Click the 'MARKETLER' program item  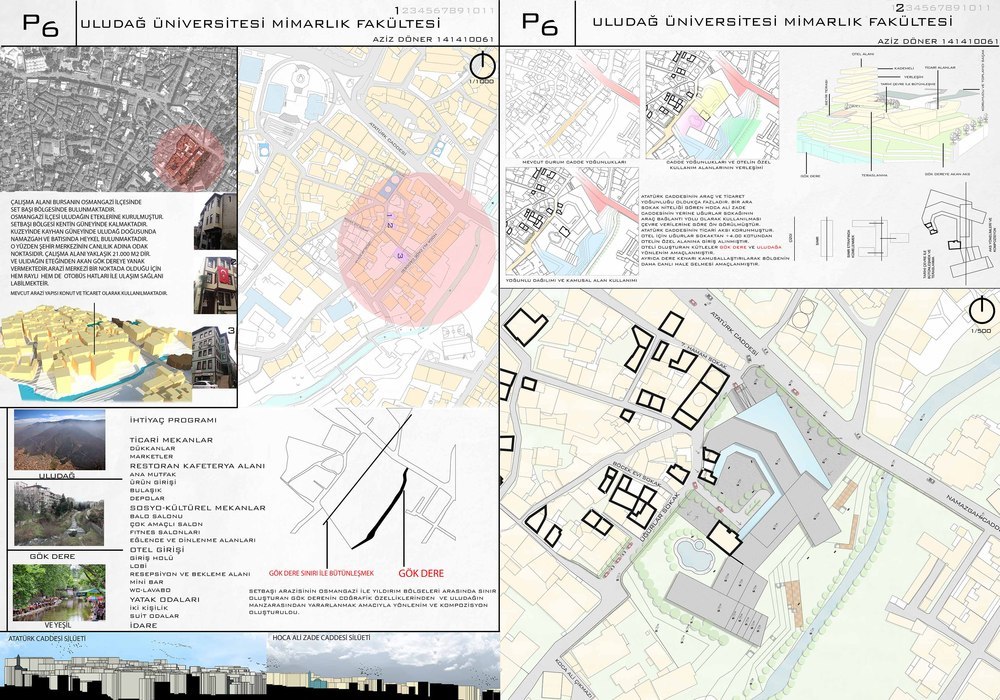coord(151,456)
